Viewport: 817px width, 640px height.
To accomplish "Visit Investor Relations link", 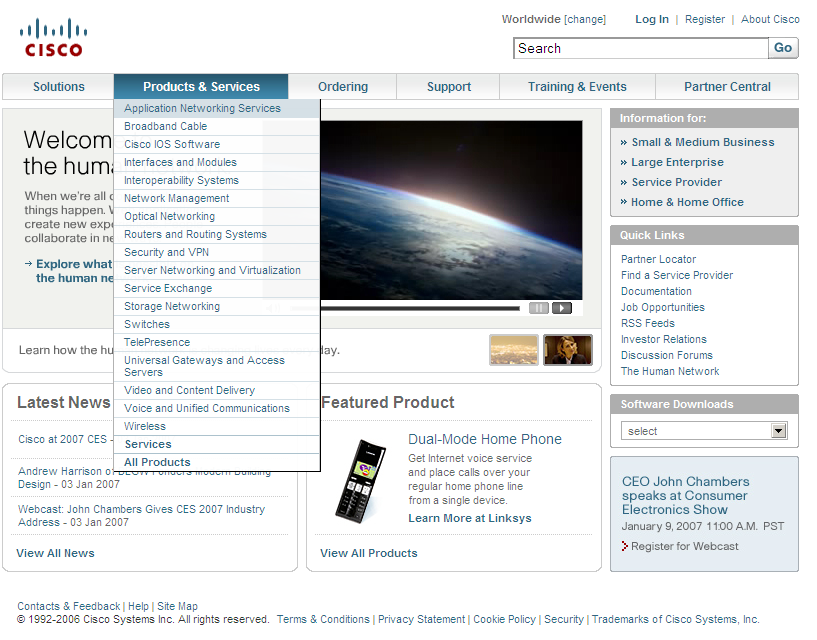I will coord(663,339).
